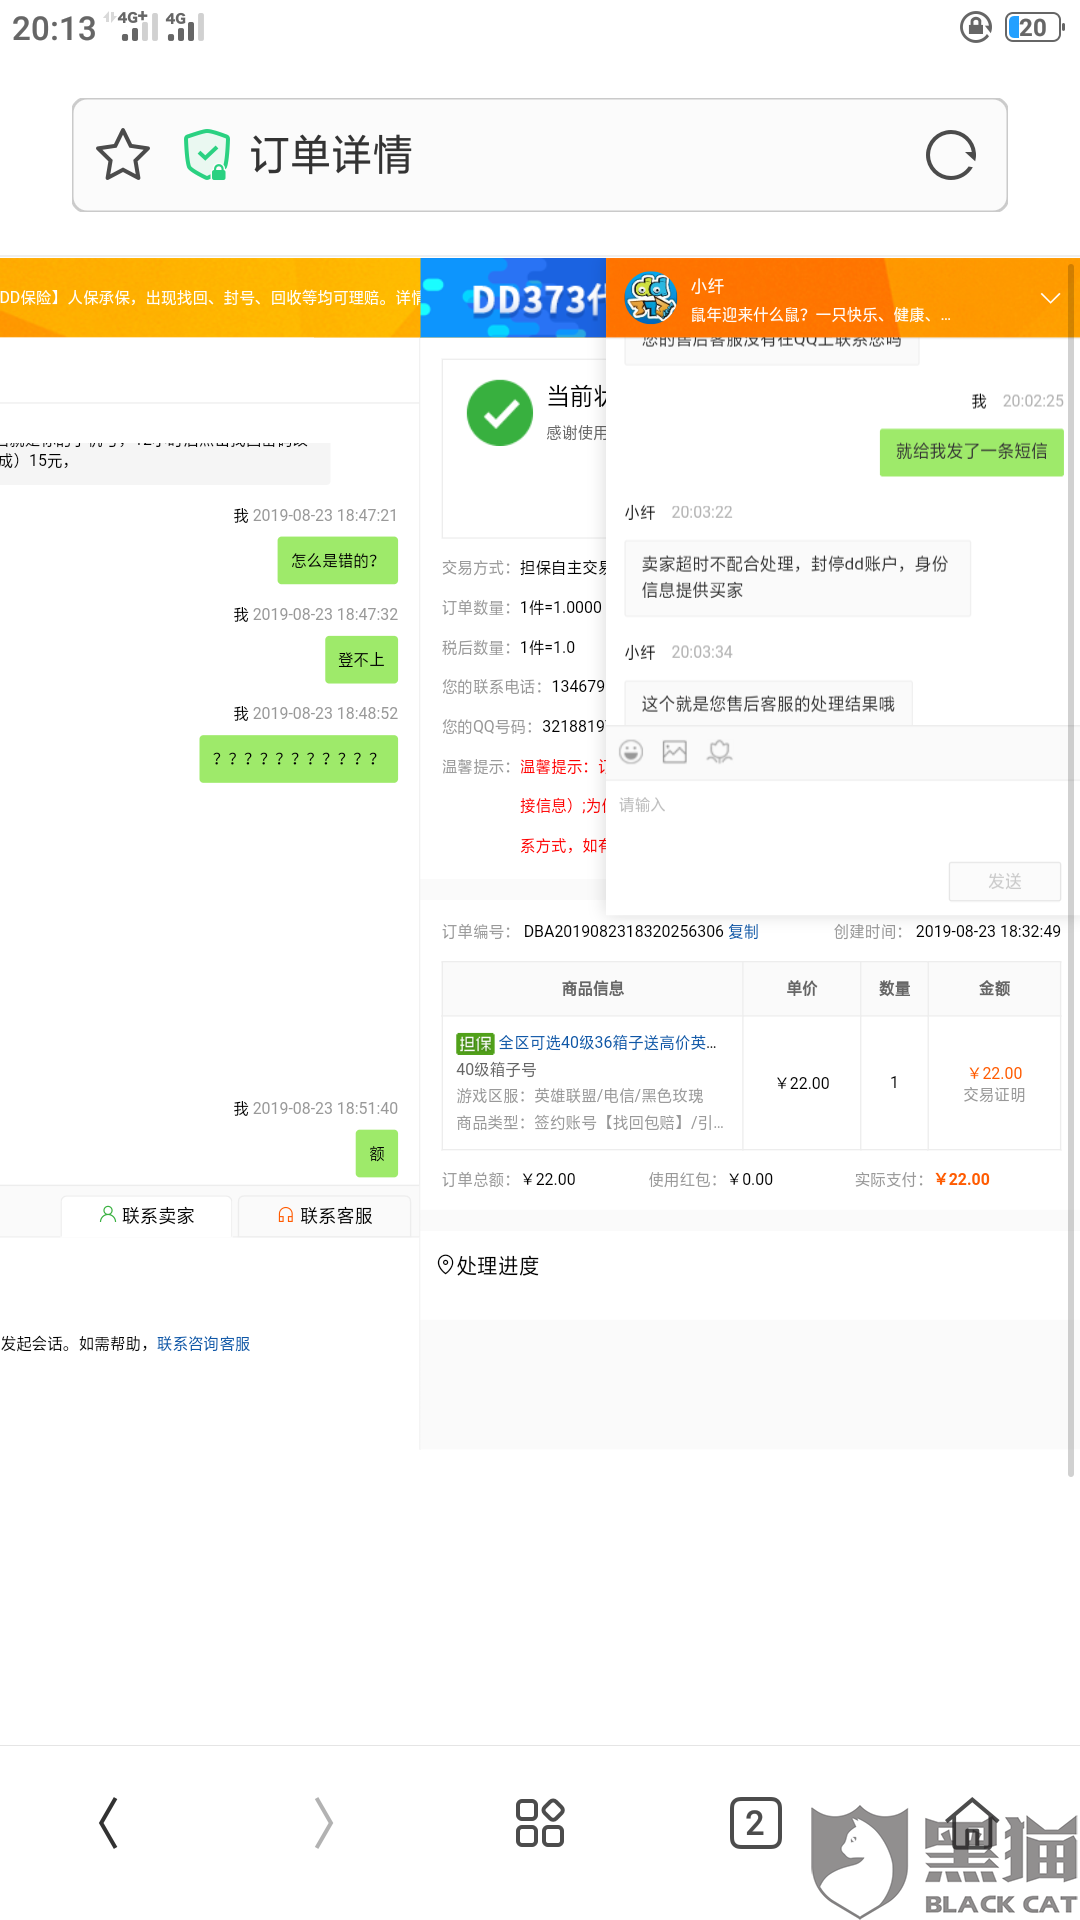Tap the battery indicator in status bar

click(1034, 27)
